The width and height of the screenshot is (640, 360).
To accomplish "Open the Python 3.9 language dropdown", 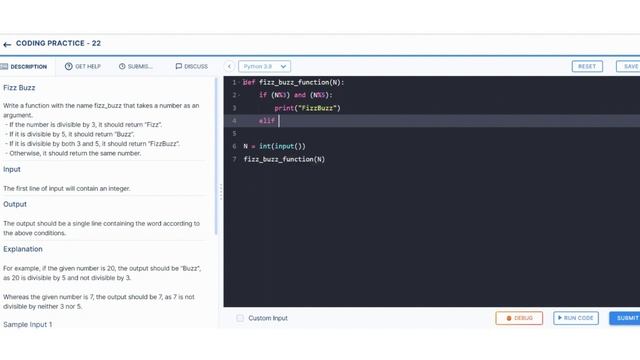I will click(264, 67).
